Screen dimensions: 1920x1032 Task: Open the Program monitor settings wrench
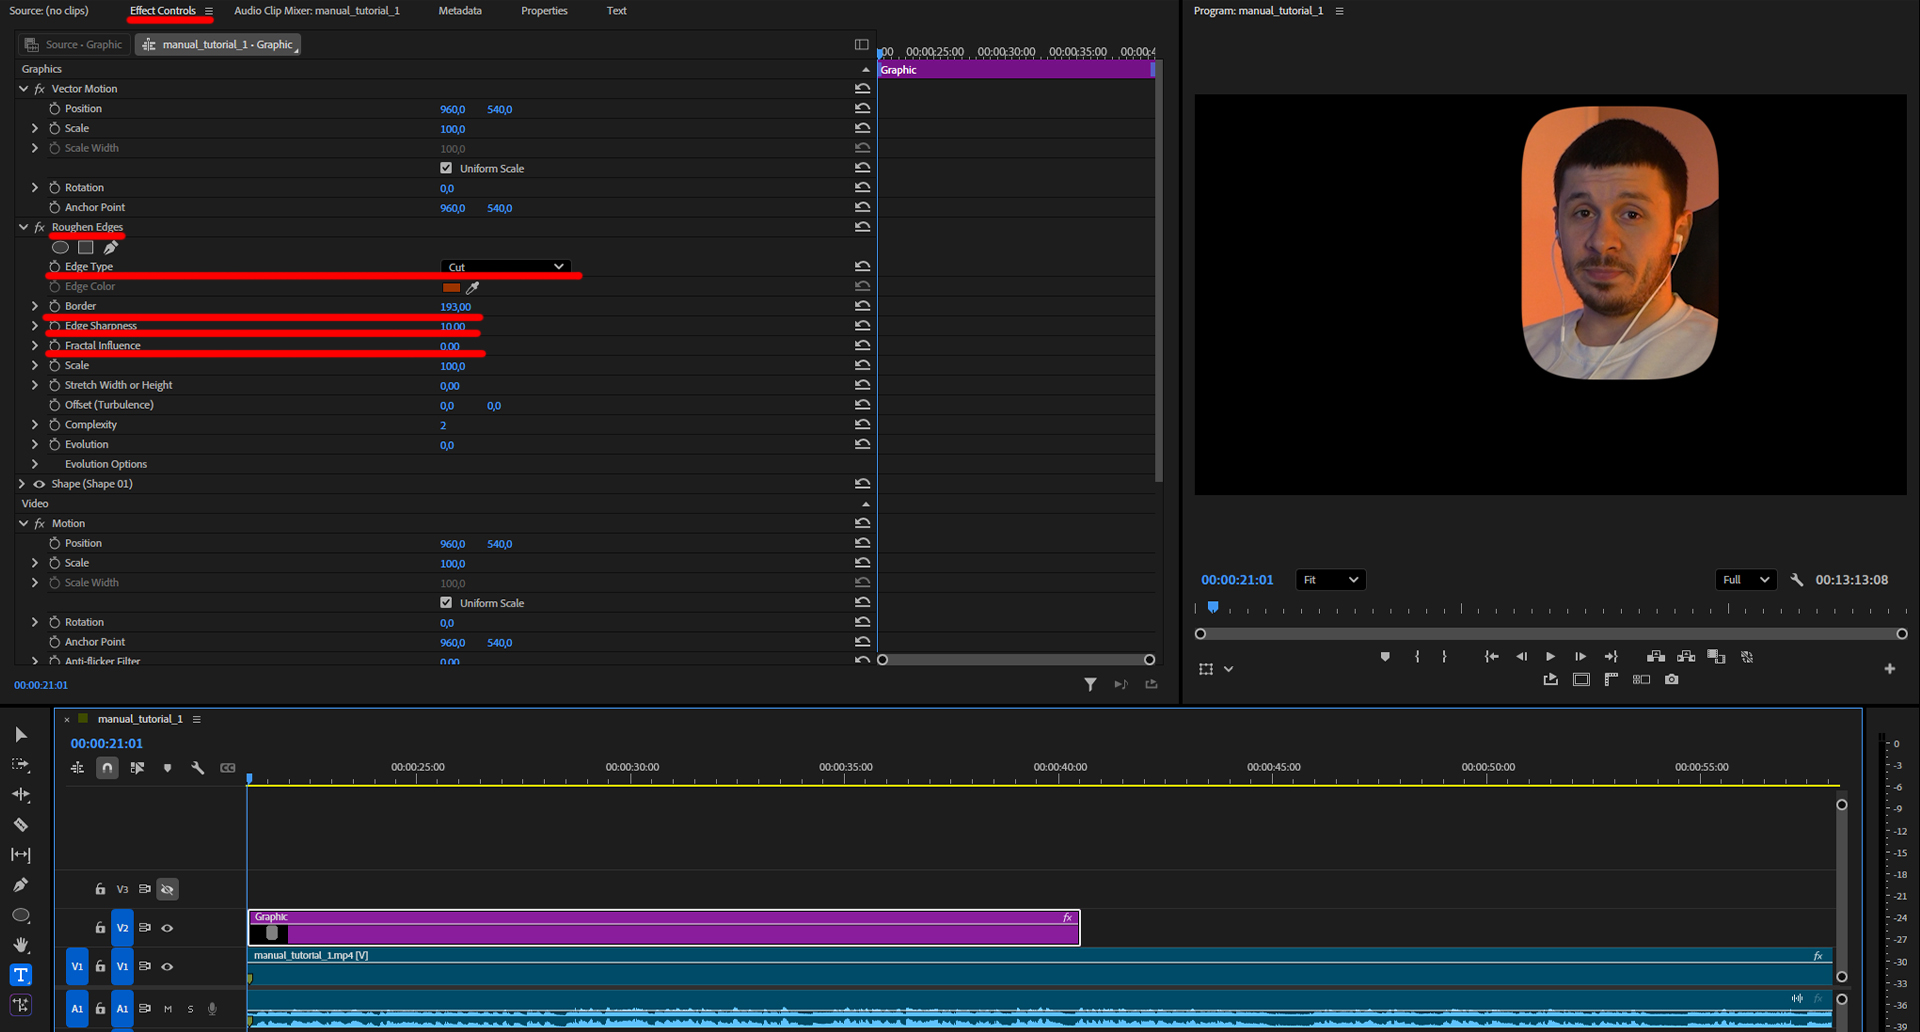pos(1797,580)
